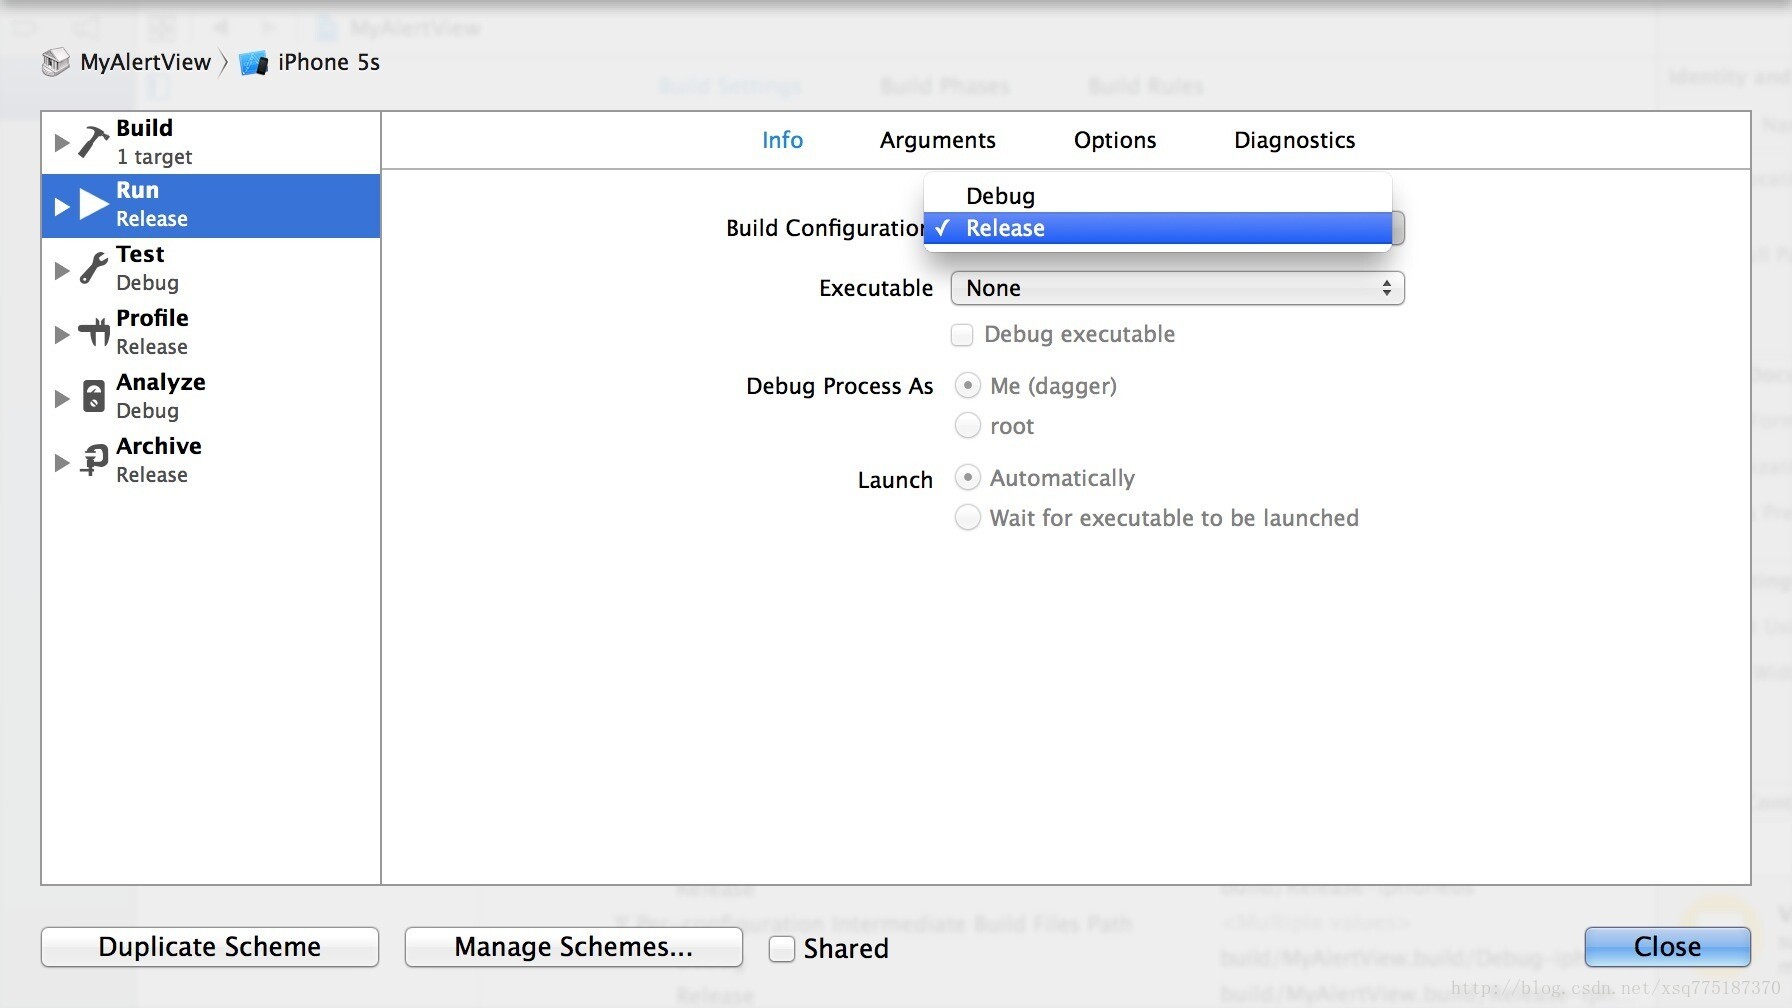
Task: Choose Debug from build configuration menu
Action: (x=1158, y=196)
